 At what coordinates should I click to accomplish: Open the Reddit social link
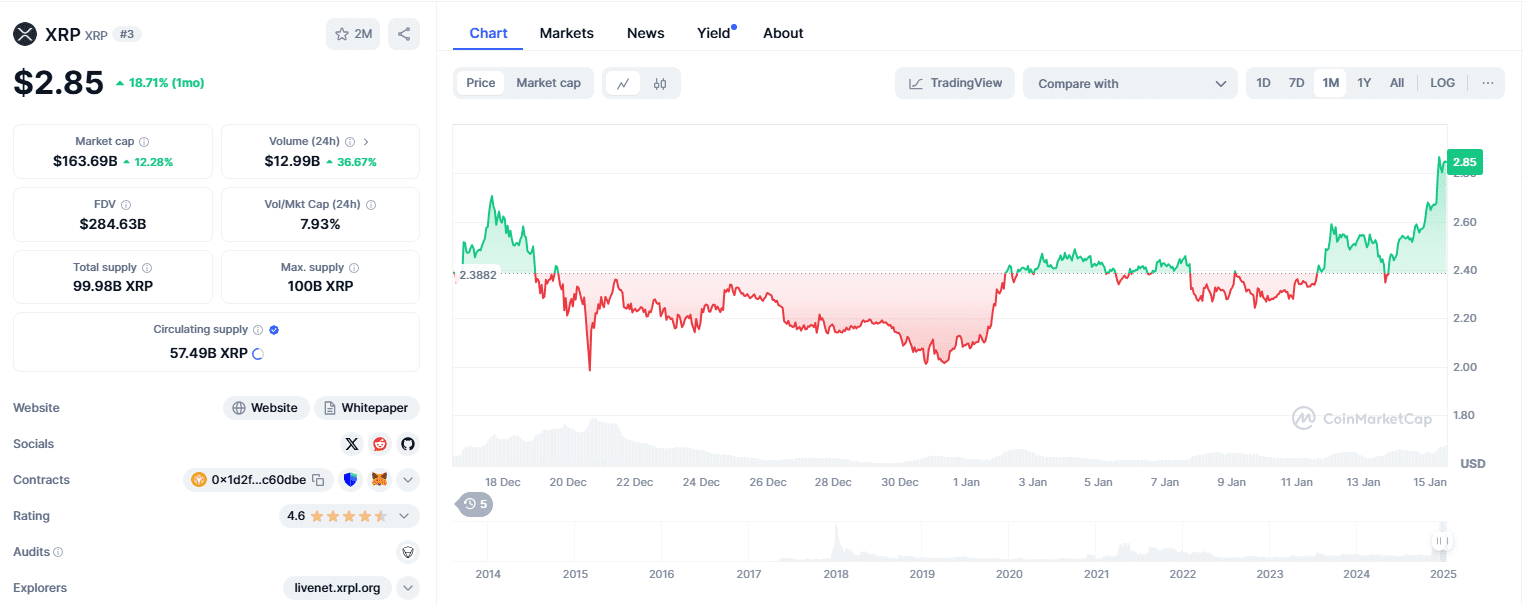click(x=380, y=444)
